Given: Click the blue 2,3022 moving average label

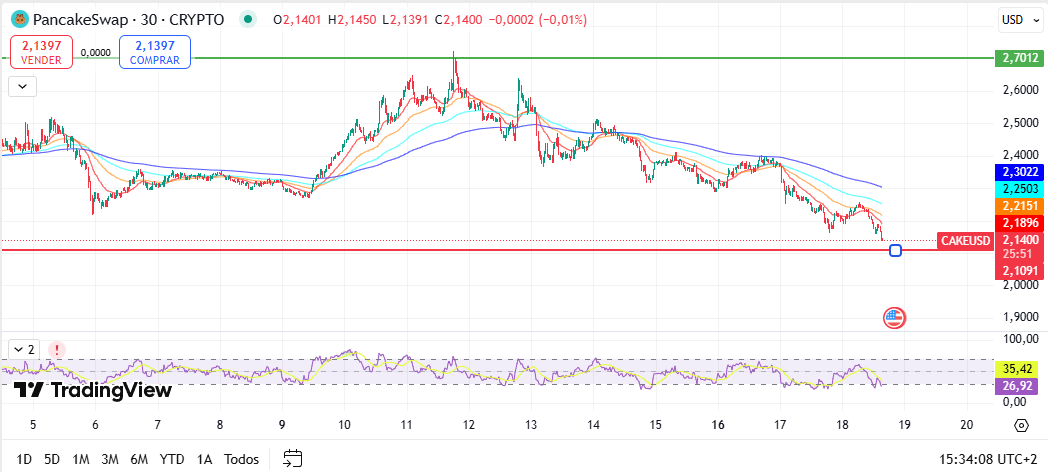Looking at the screenshot, I should pos(1019,172).
